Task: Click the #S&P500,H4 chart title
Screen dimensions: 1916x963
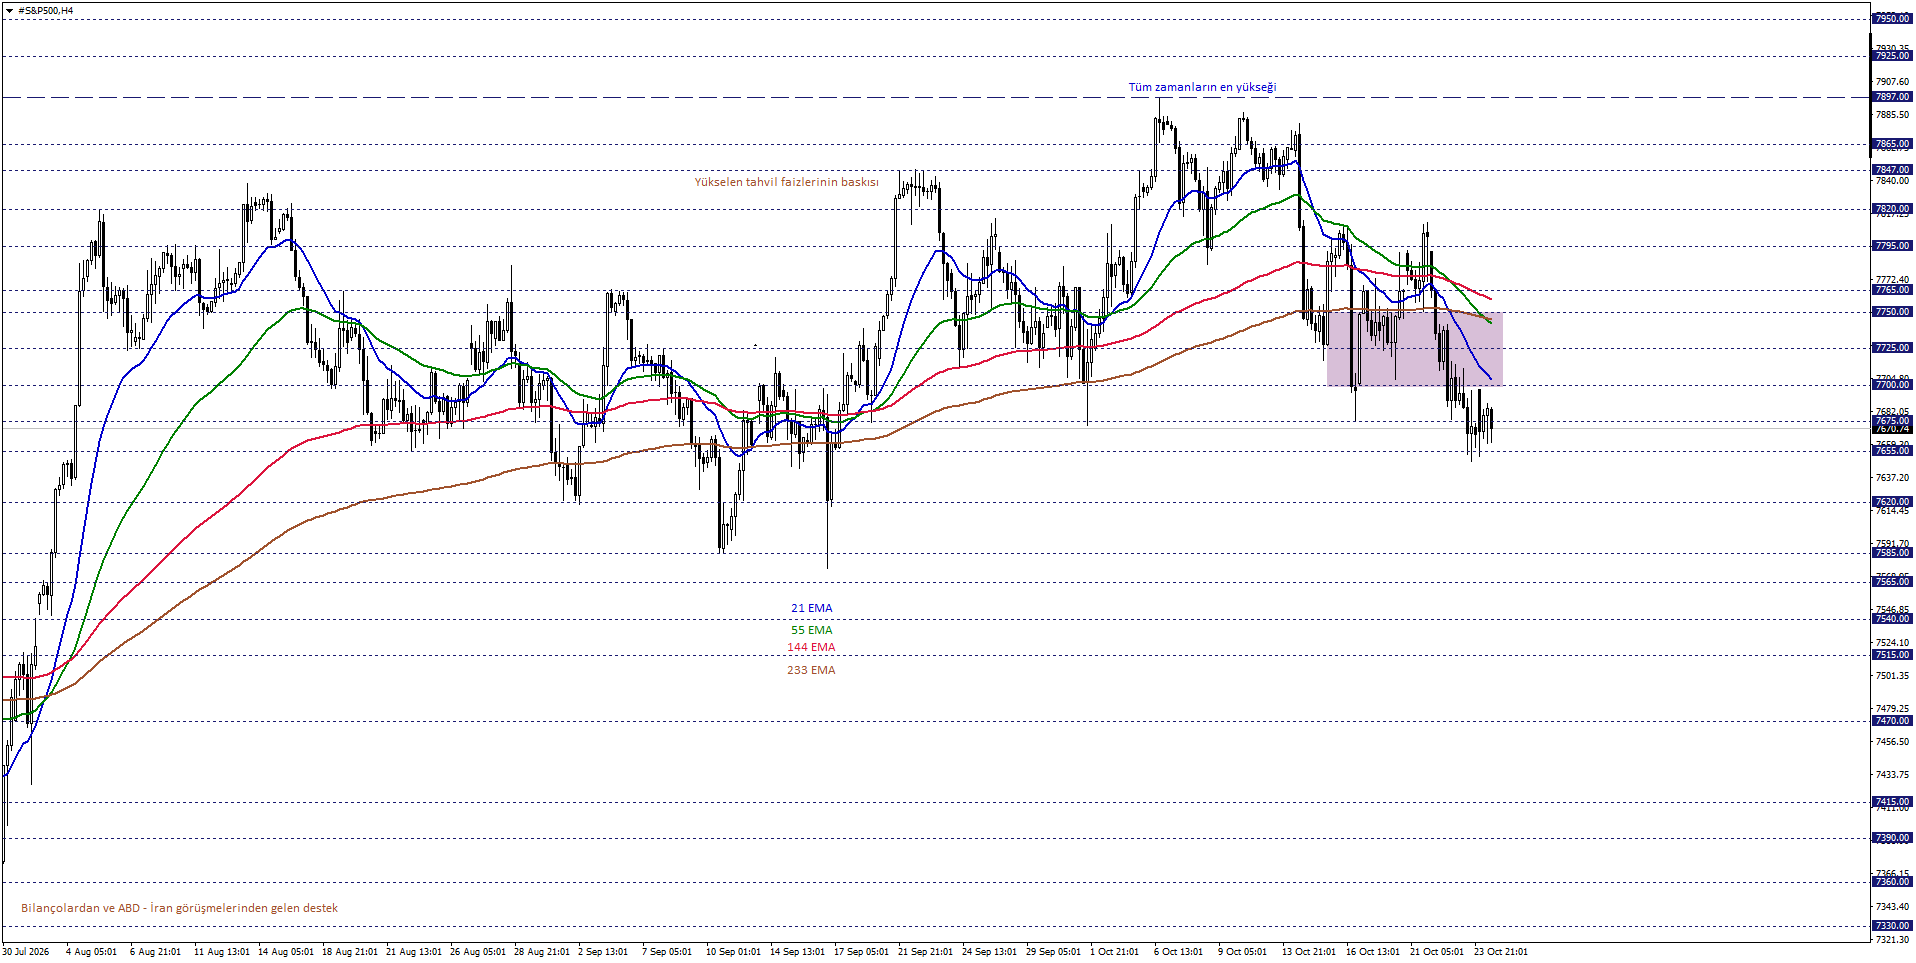Action: tap(45, 10)
